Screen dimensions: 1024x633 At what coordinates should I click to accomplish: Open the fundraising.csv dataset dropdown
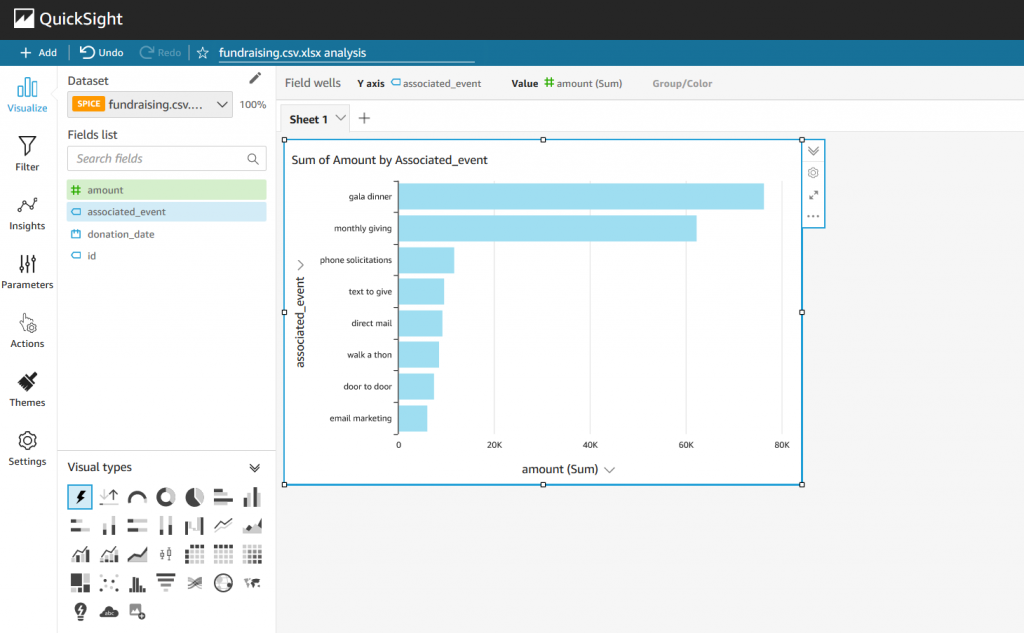click(x=150, y=105)
